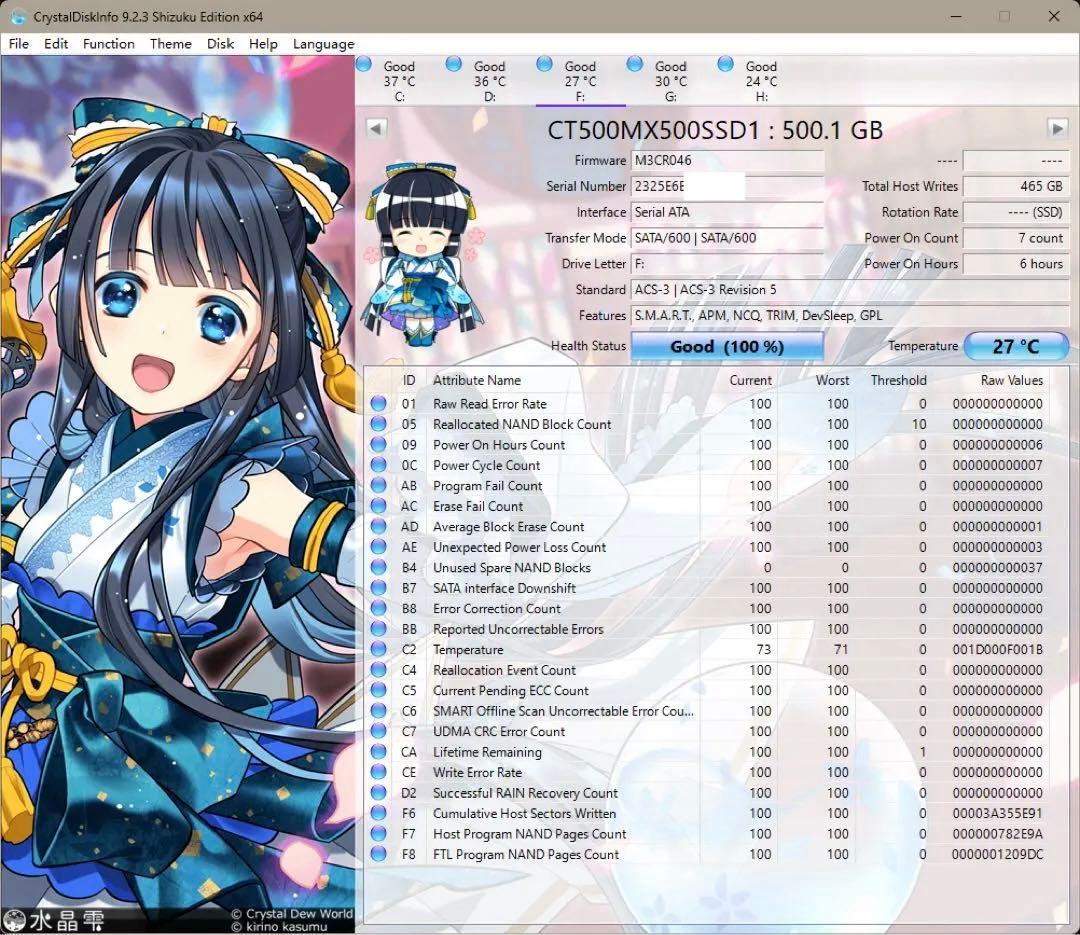
Task: Click raw value 001D000F001B
Action: click(x=997, y=649)
